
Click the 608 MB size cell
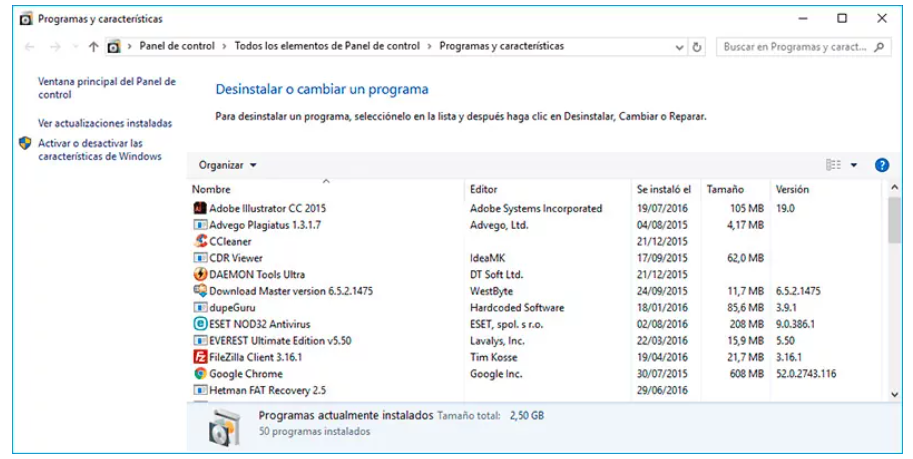pos(746,374)
